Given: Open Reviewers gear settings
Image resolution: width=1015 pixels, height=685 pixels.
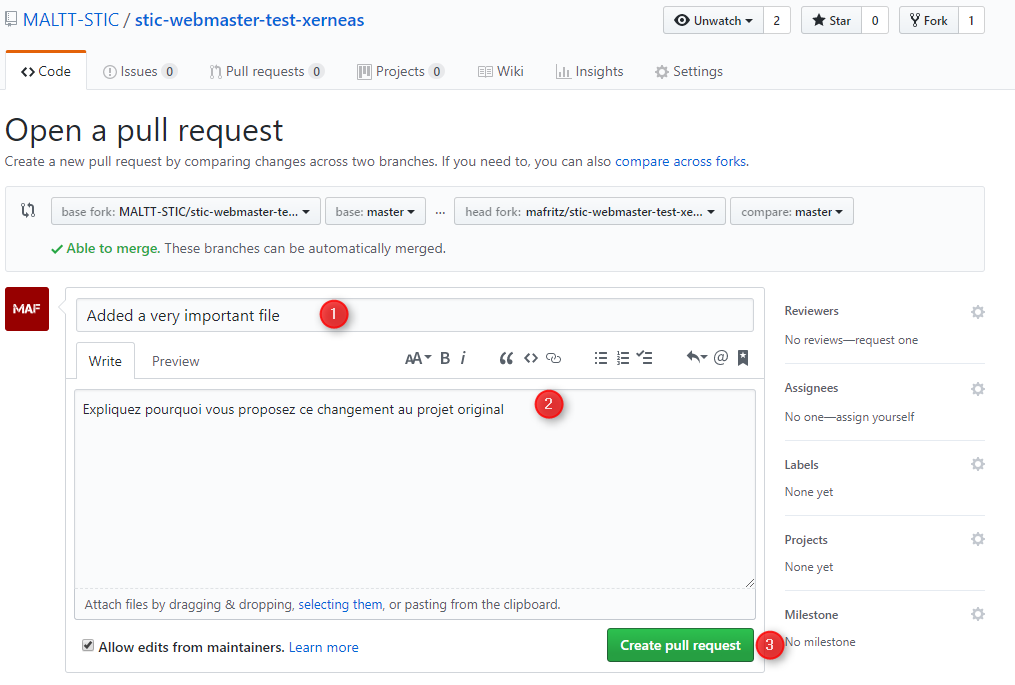Looking at the screenshot, I should [x=977, y=312].
